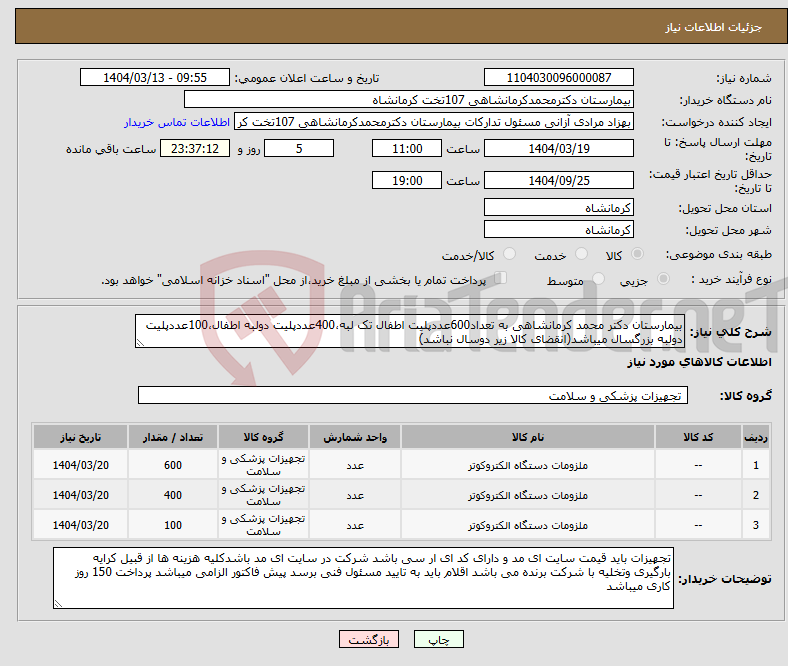Viewport: 788px width, 666px height.
Task: Click the validity time field 19:00
Action: (x=407, y=180)
